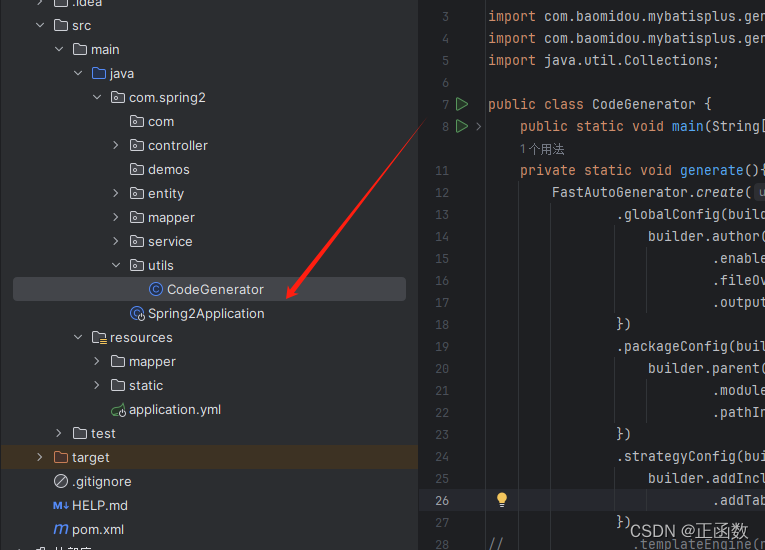Expand the mapper package under com.spring2
This screenshot has width=765, height=550.
coord(116,217)
